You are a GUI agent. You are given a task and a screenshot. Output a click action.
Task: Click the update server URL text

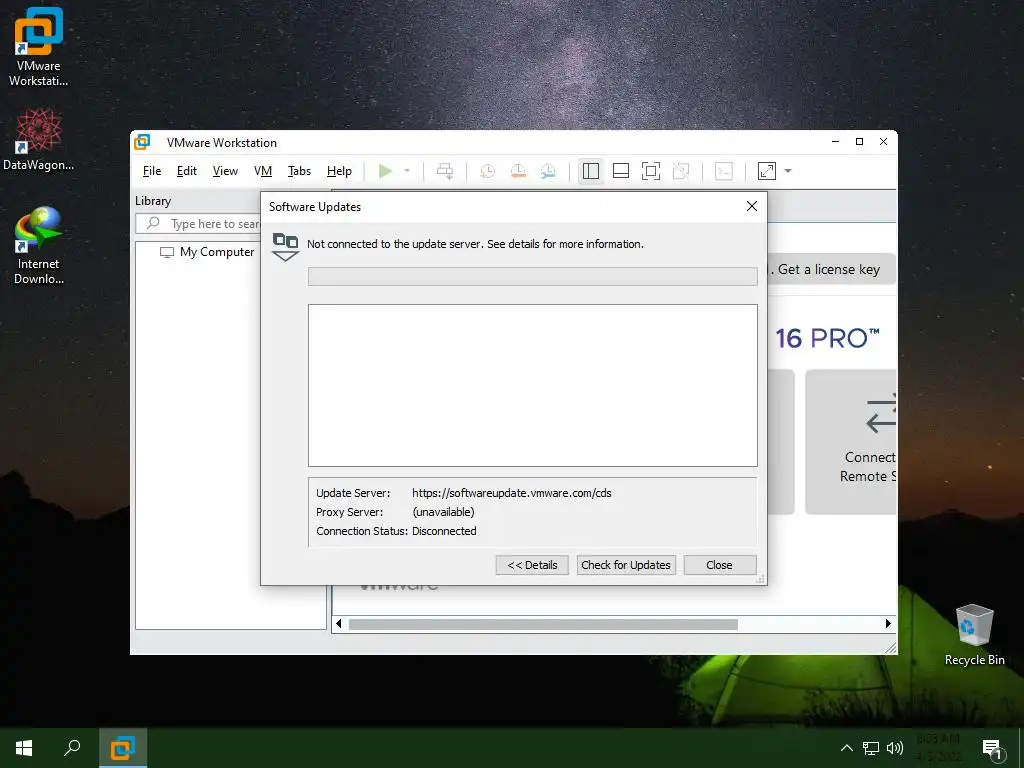click(511, 493)
